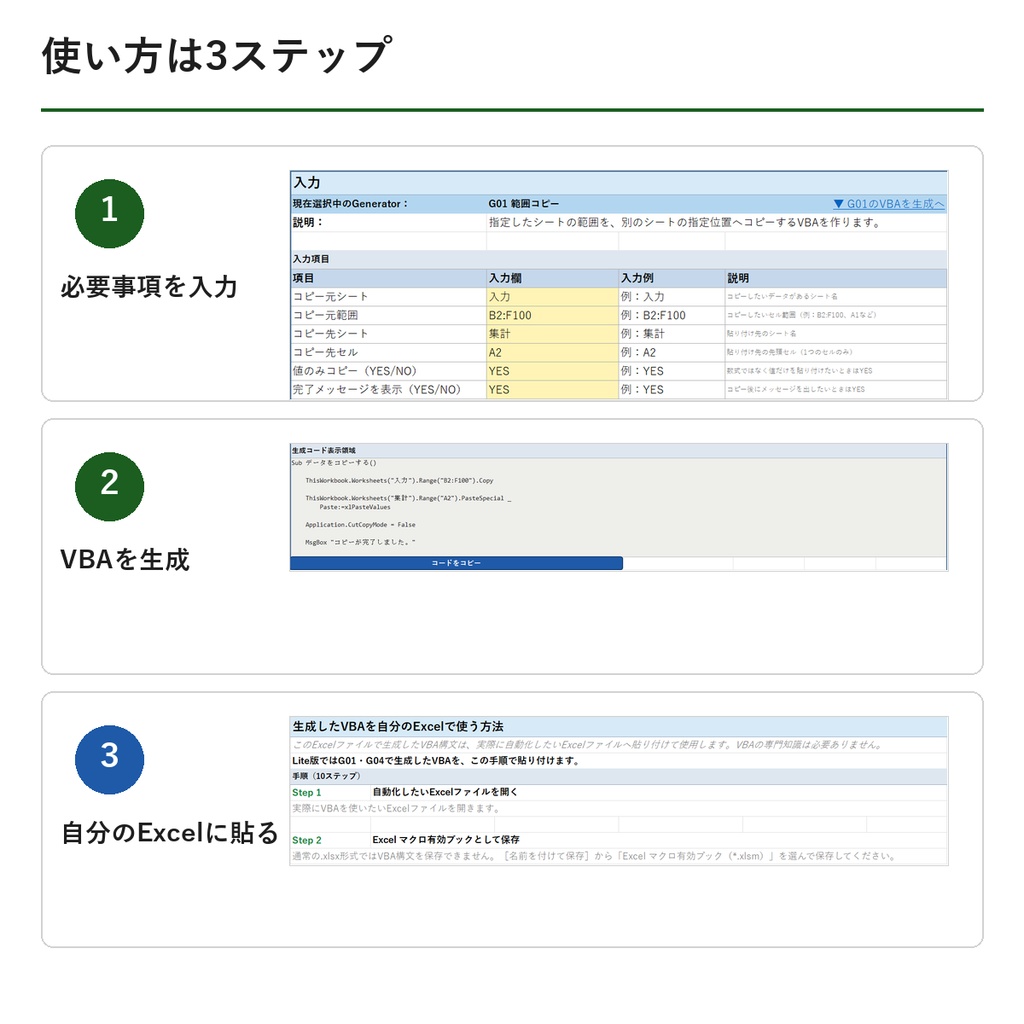
Task: Select the コピー先セル input cell 'A2'
Action: (x=552, y=353)
